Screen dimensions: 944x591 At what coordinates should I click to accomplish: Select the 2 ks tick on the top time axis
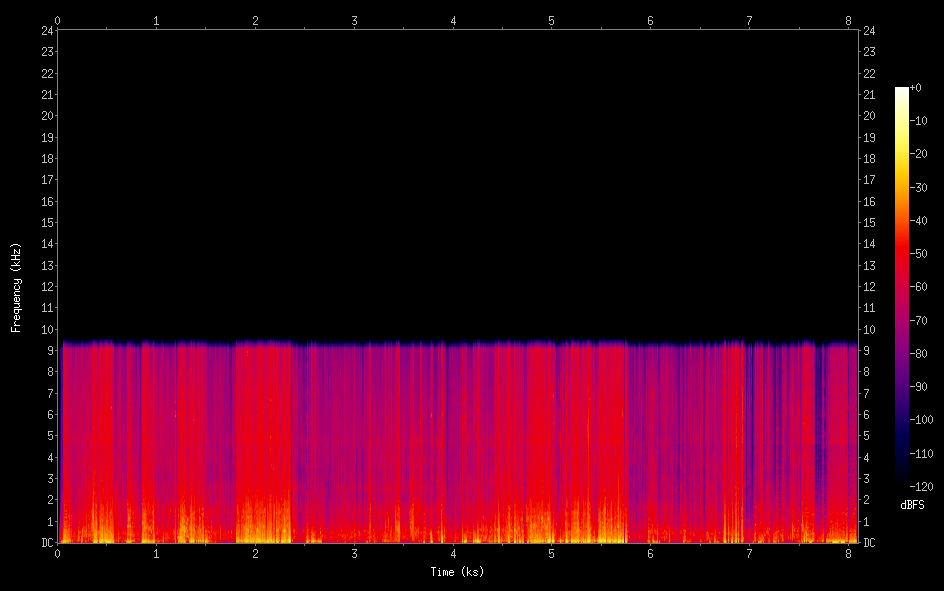(256, 20)
